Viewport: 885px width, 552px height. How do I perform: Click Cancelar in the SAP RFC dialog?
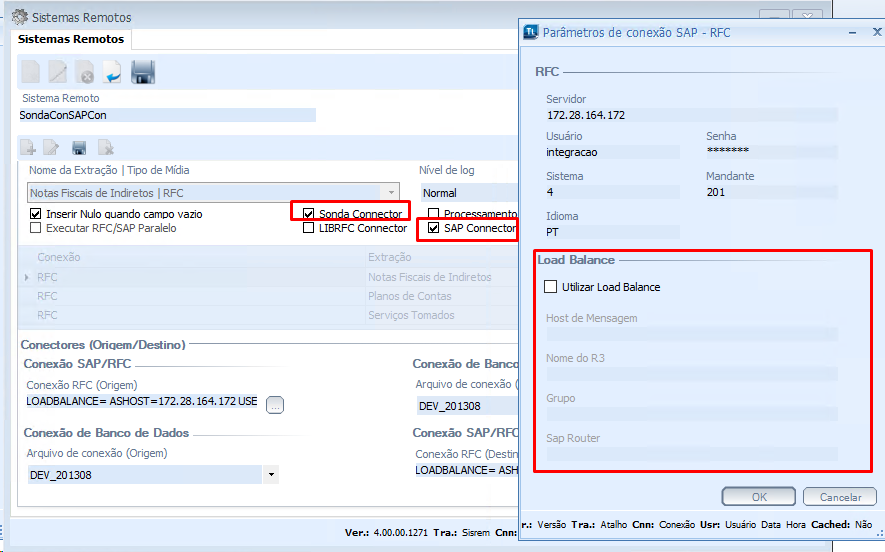tap(840, 497)
